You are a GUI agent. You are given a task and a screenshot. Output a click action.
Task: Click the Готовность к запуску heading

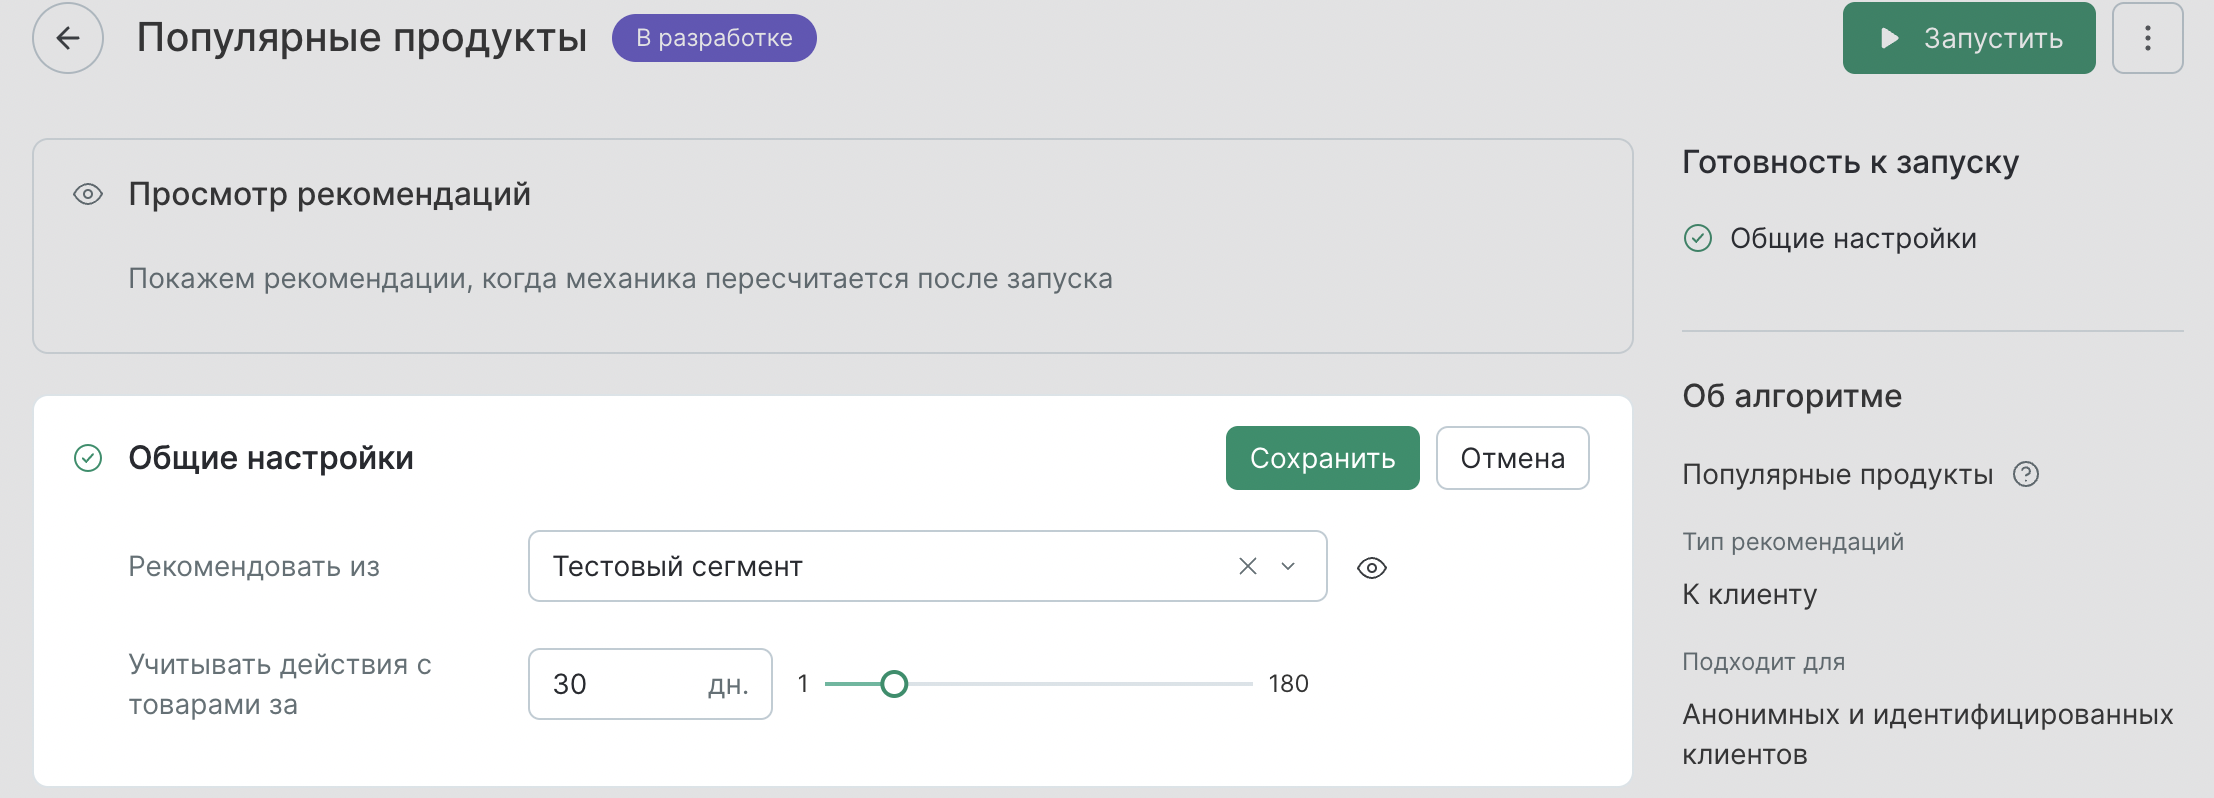tap(1850, 162)
